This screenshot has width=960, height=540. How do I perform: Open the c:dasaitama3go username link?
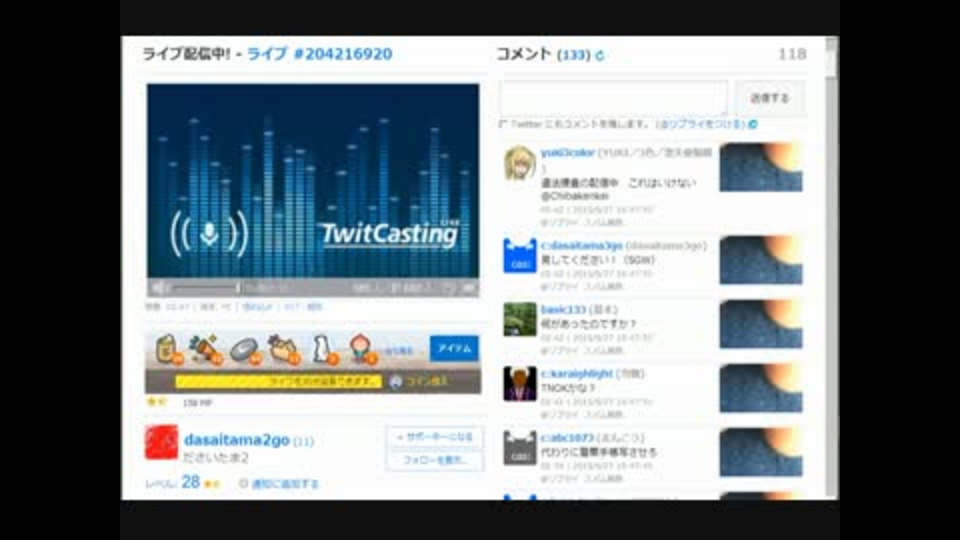pos(582,246)
